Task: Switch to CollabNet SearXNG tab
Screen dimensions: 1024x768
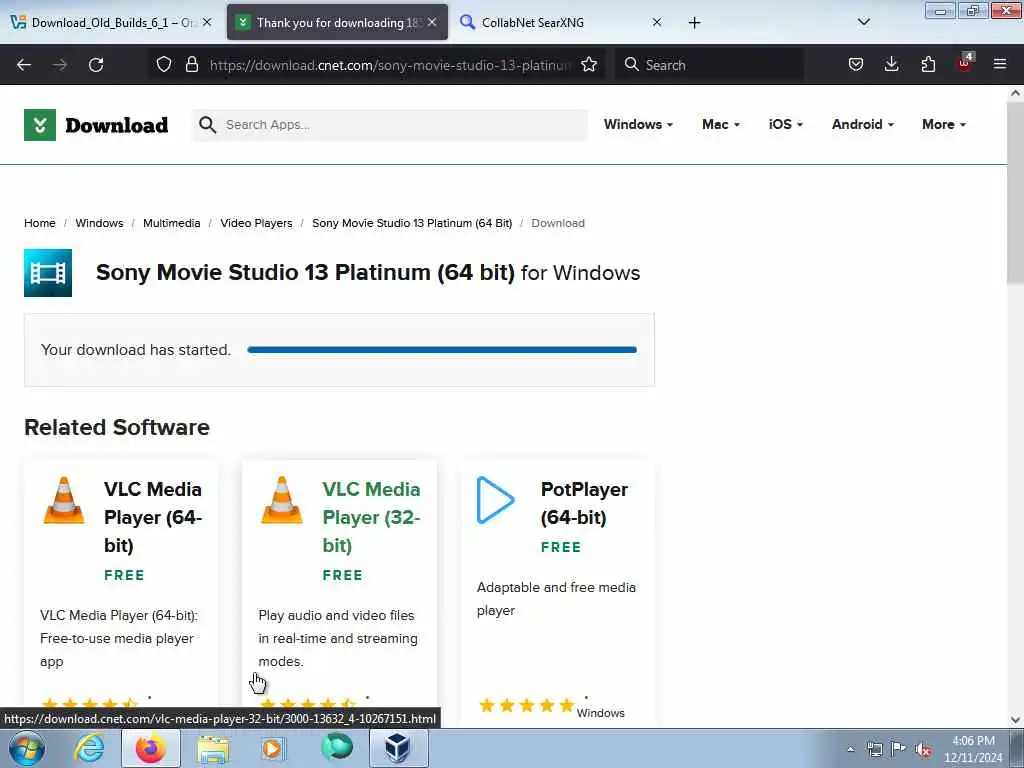Action: click(x=560, y=22)
